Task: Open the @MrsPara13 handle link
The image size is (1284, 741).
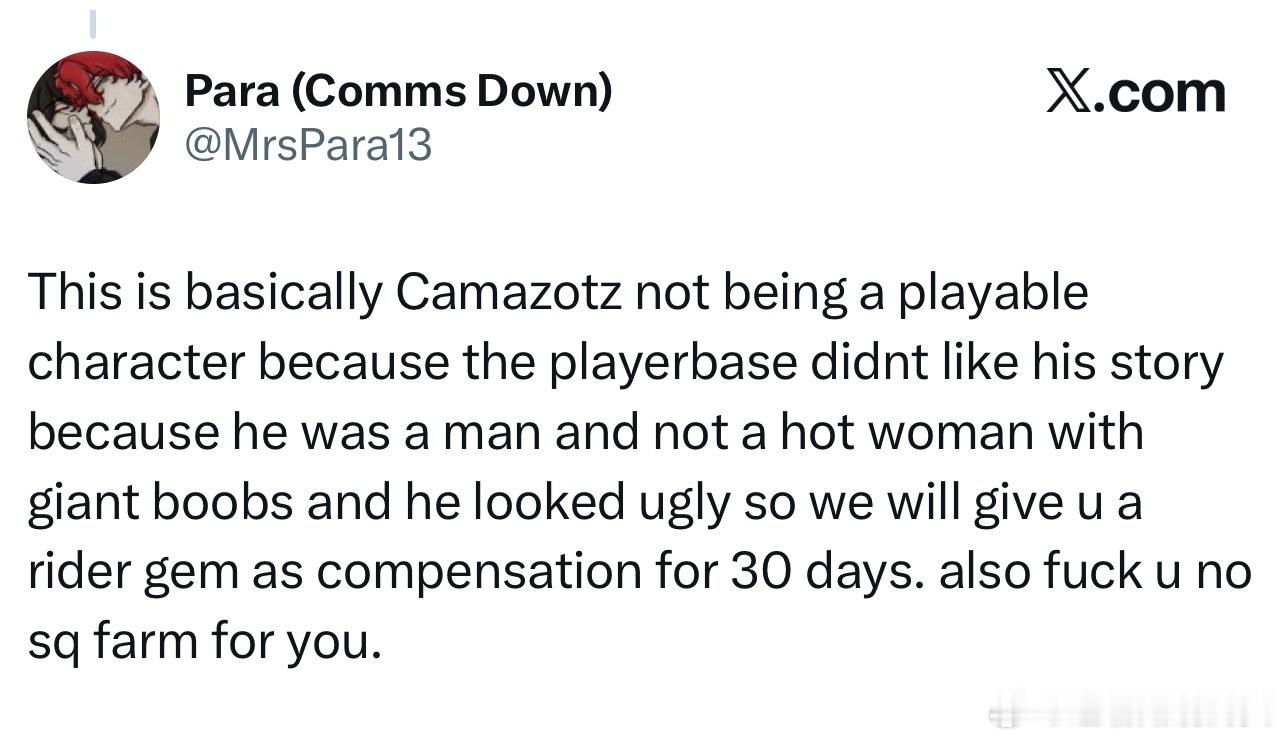Action: [x=308, y=145]
